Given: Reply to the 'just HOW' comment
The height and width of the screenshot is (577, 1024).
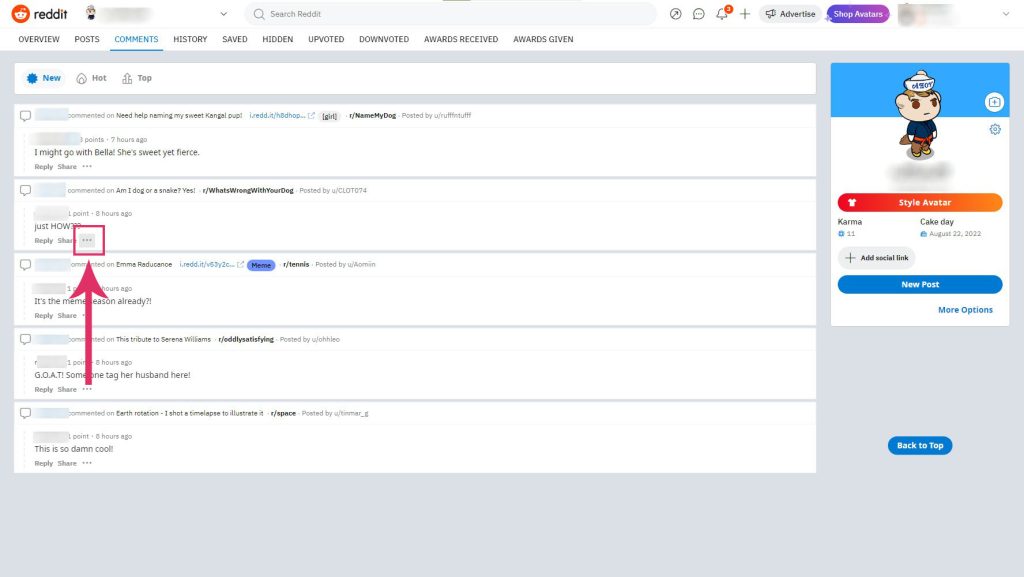Looking at the screenshot, I should tap(44, 240).
